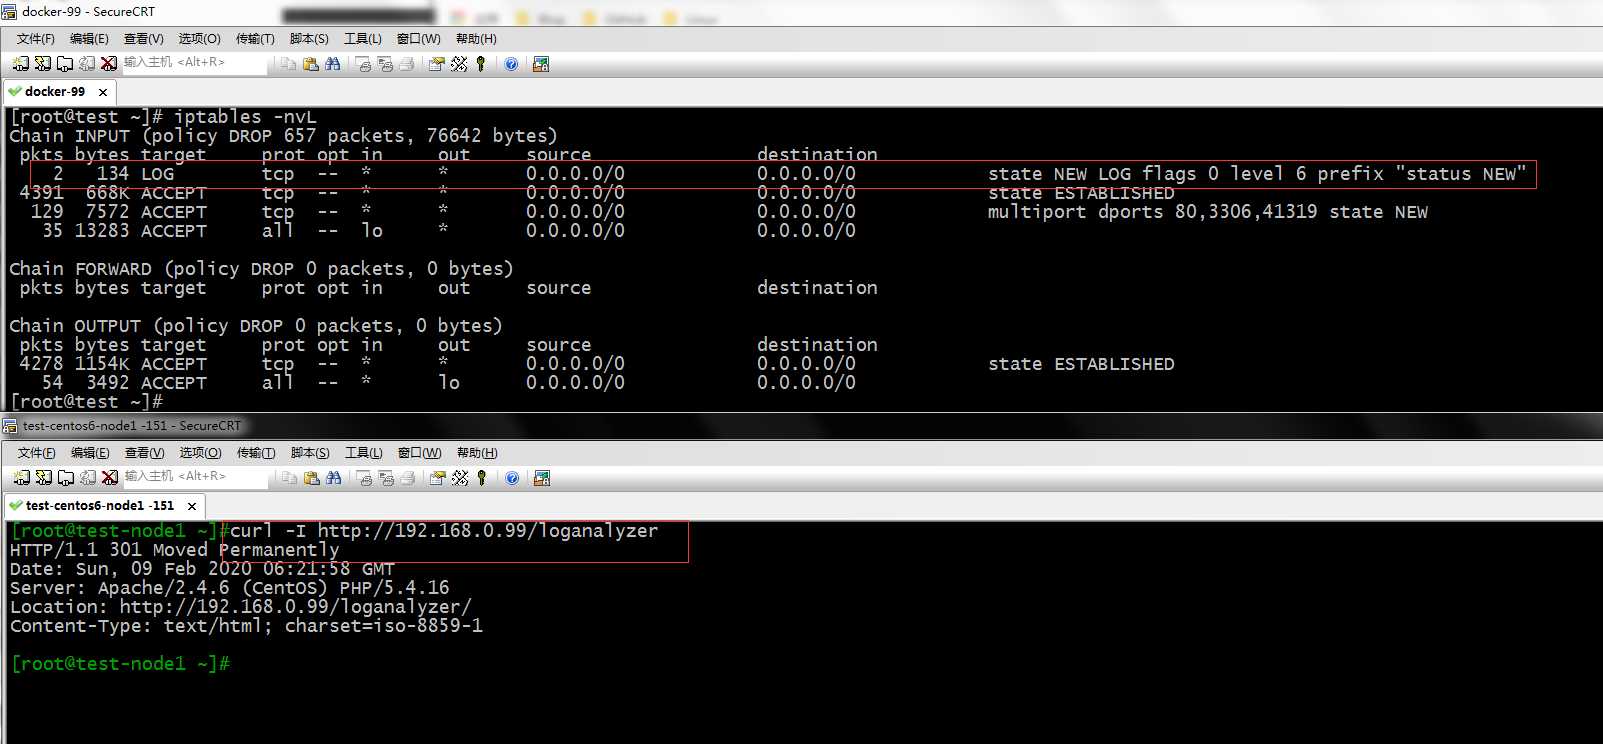Open 编辑(E) menu in test-centos6-node1 window
This screenshot has height=744, width=1603.
coord(90,453)
